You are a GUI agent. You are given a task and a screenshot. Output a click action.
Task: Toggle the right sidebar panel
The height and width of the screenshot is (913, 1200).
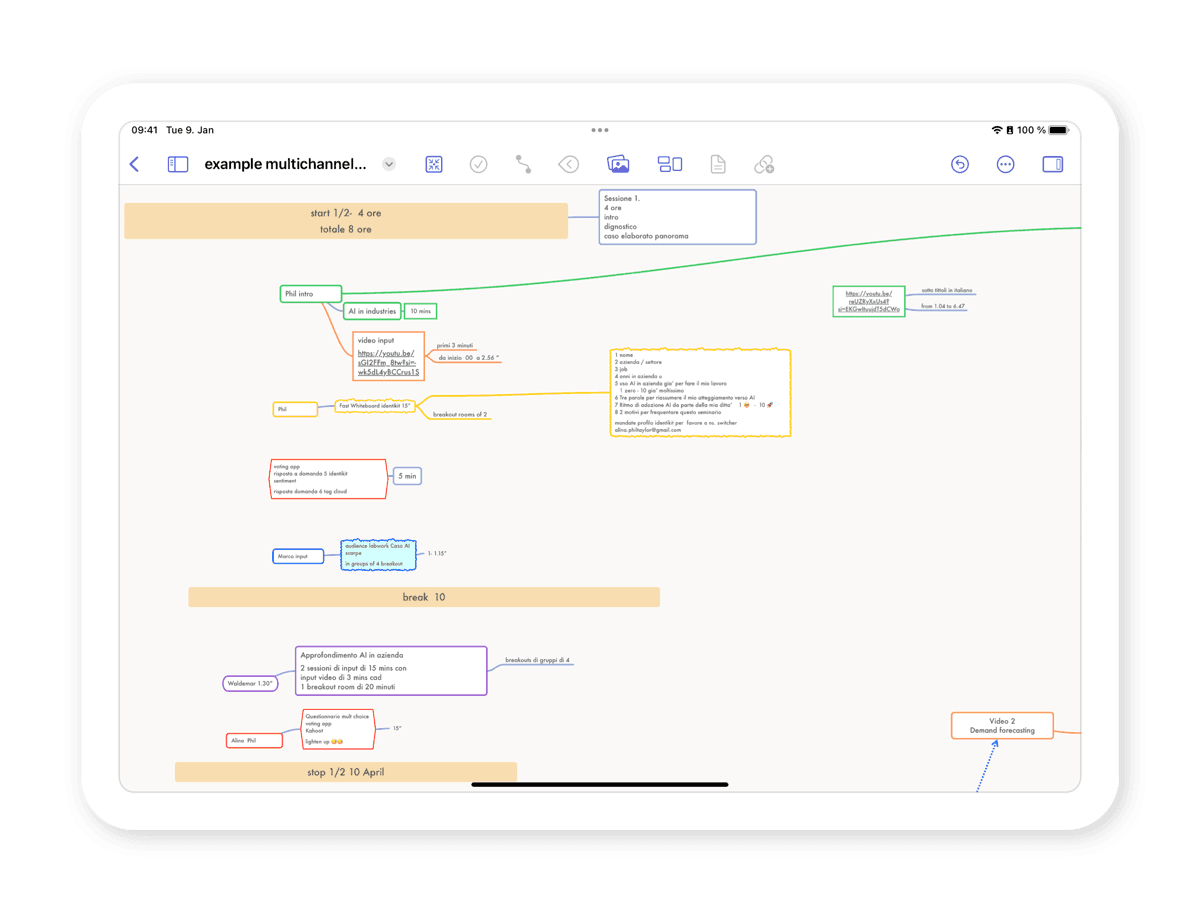[1051, 163]
